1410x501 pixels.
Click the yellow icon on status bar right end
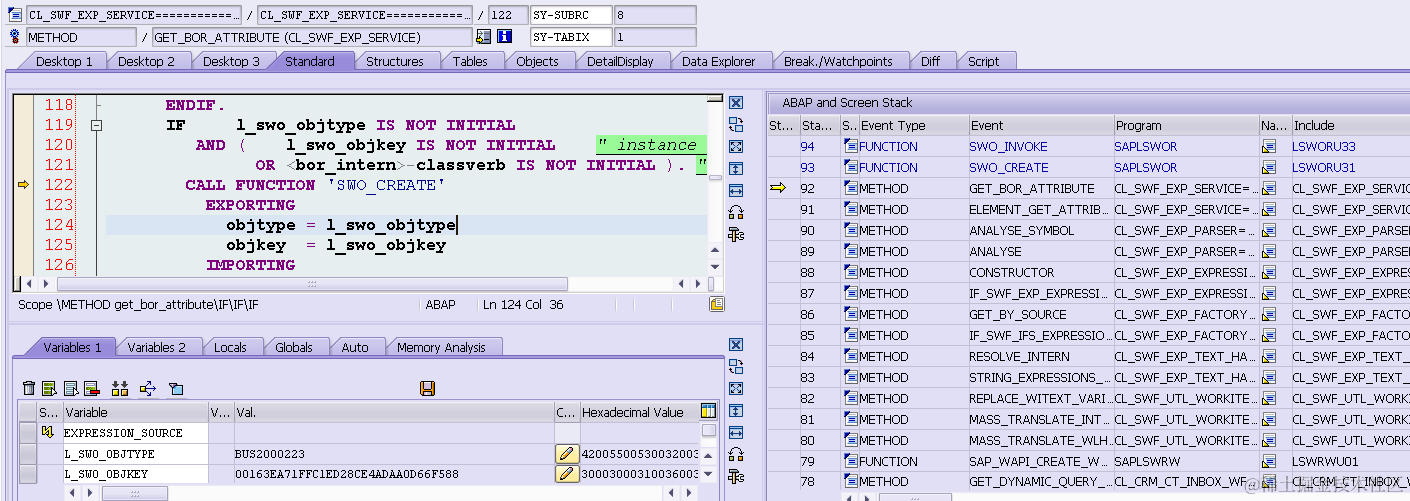pos(716,304)
